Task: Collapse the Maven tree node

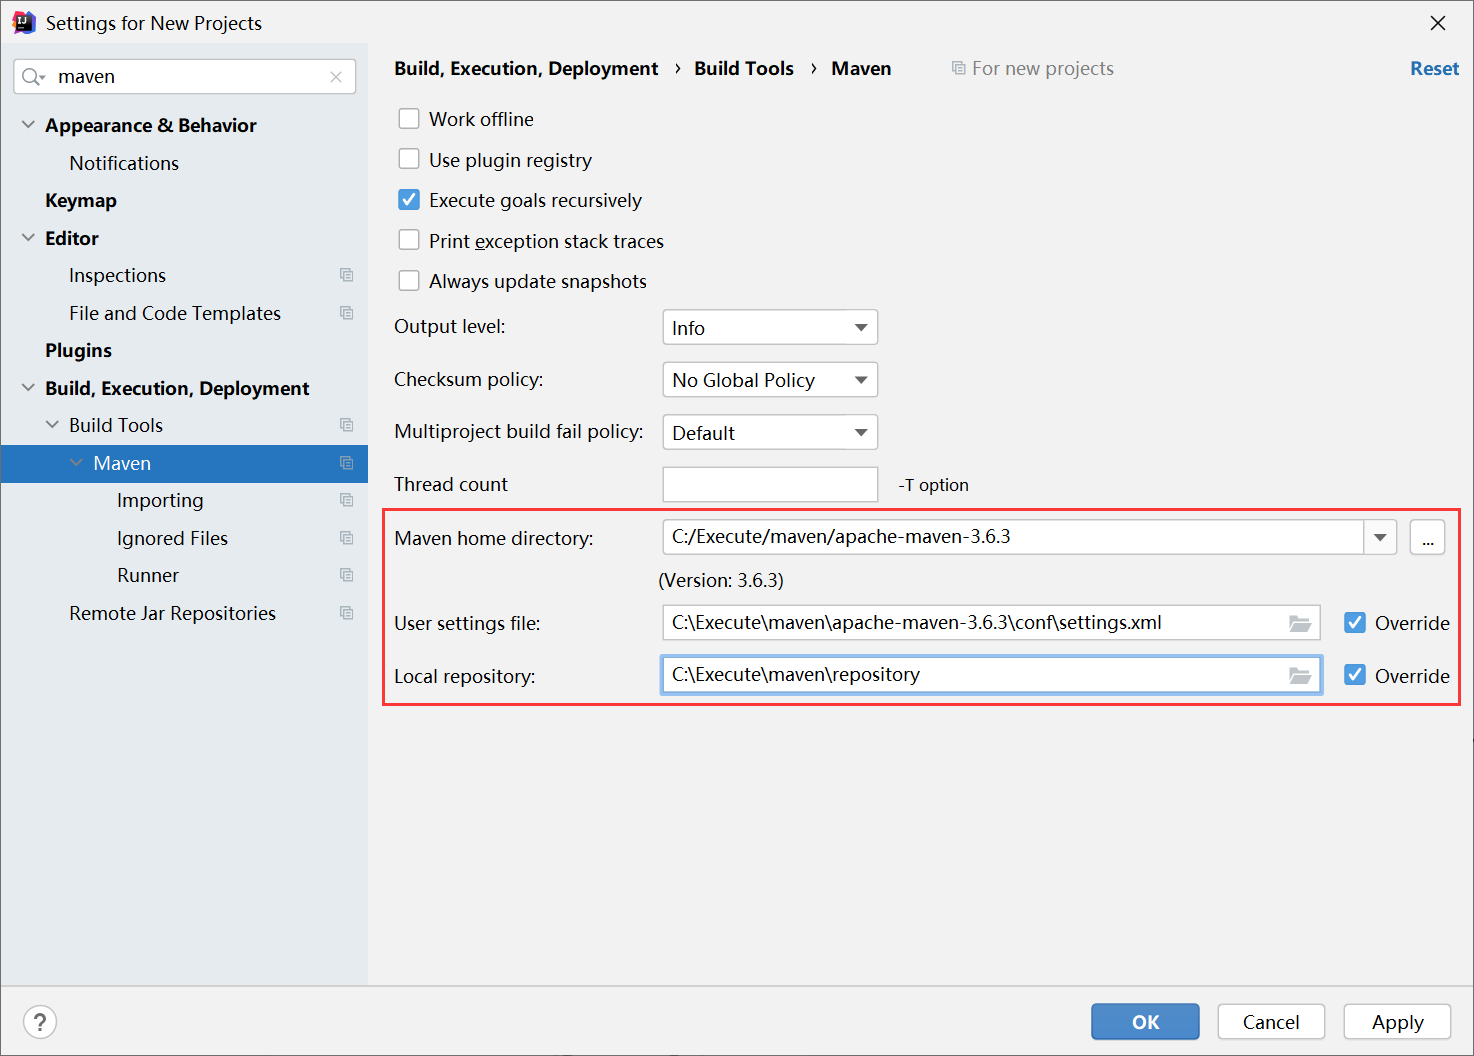Action: coord(76,463)
